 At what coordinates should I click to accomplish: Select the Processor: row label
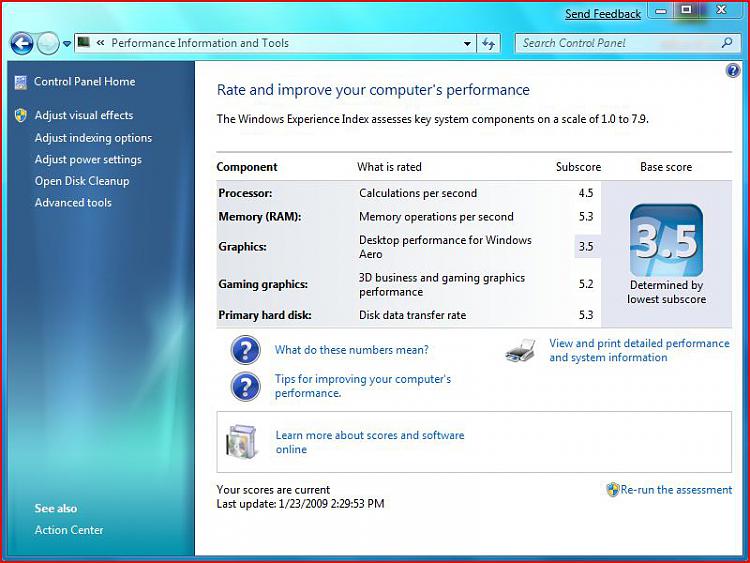click(245, 193)
